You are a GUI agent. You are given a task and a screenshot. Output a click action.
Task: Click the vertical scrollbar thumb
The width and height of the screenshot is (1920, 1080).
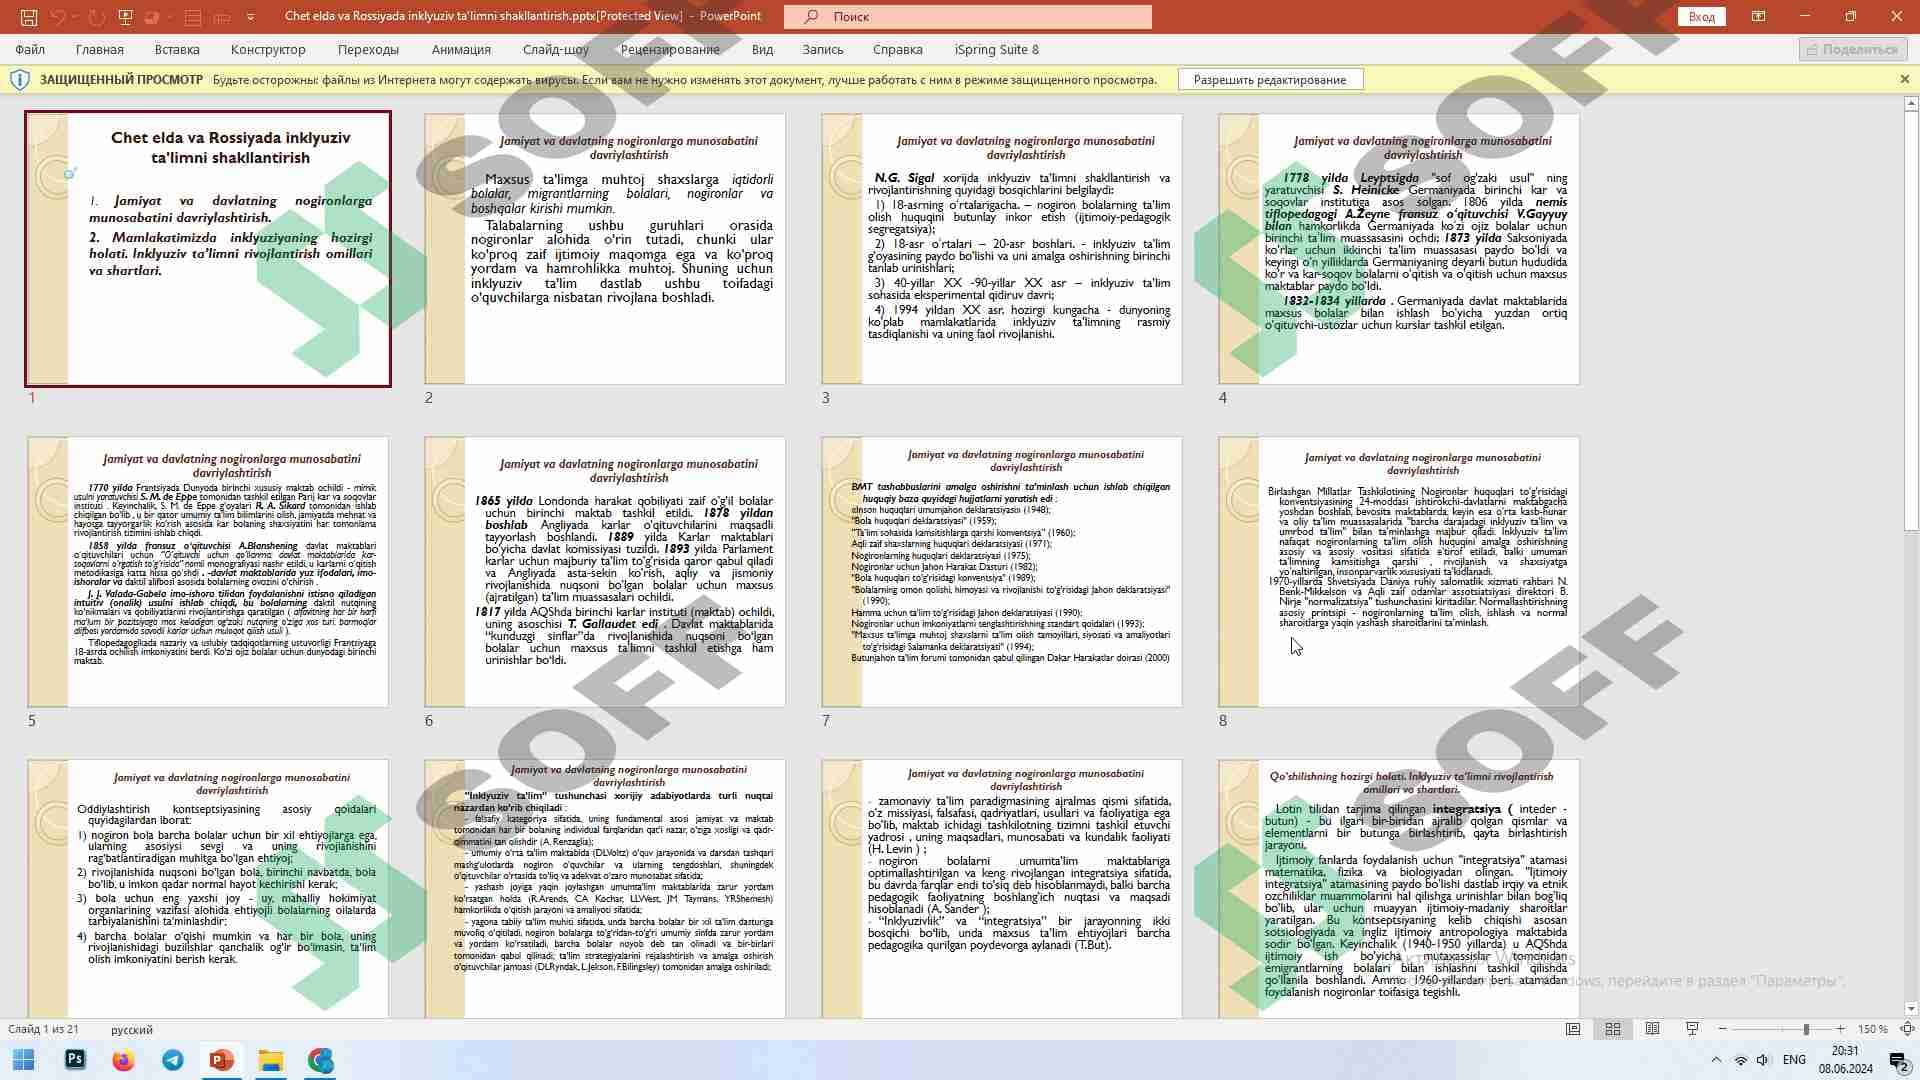point(1911,320)
